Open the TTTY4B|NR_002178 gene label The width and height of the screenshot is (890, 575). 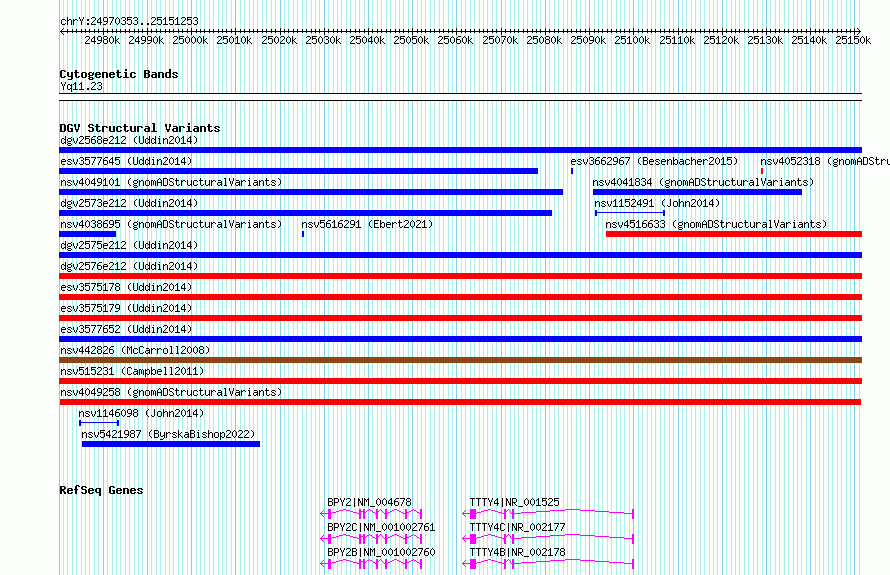point(517,552)
